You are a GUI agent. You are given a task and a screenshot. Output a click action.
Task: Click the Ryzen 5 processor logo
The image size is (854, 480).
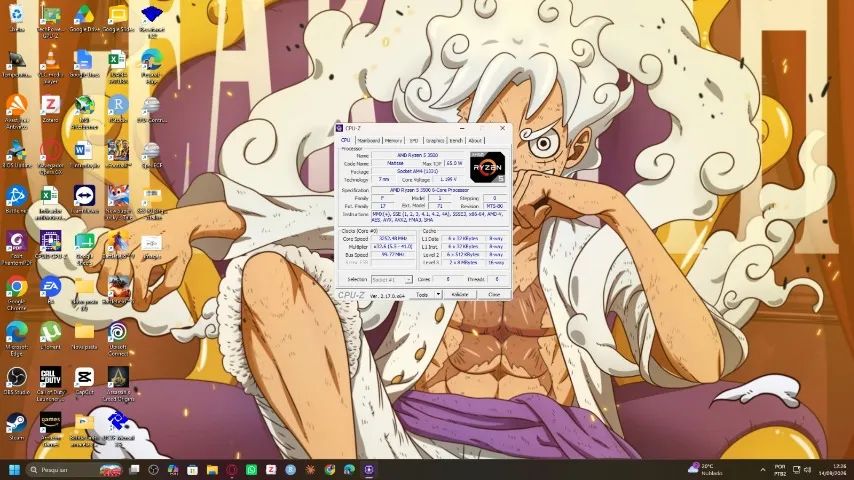click(x=487, y=167)
